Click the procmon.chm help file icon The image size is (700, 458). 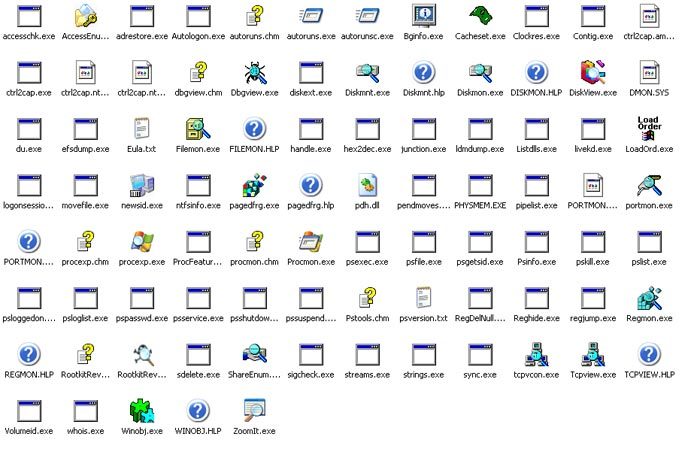click(x=254, y=241)
